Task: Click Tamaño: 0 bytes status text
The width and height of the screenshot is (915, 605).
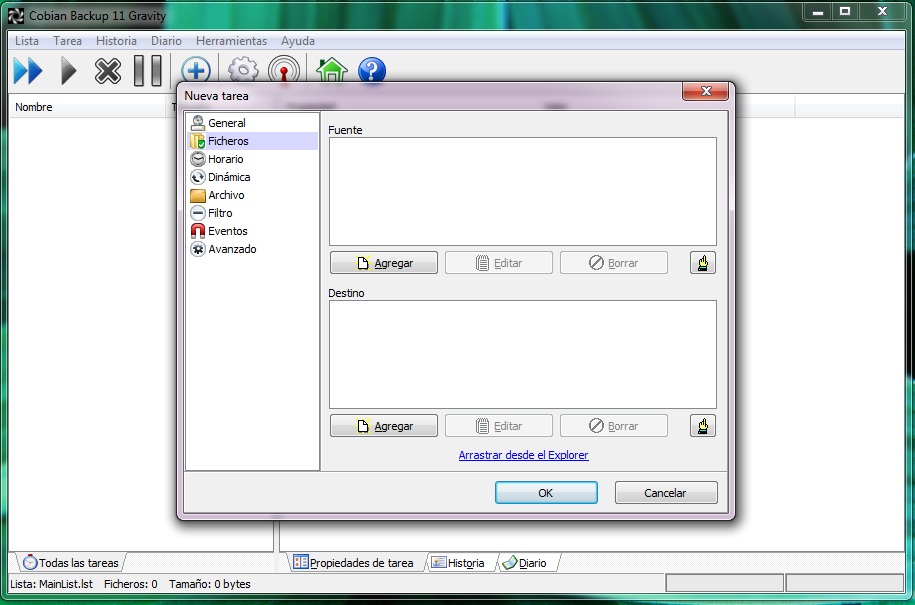Action: pos(209,584)
